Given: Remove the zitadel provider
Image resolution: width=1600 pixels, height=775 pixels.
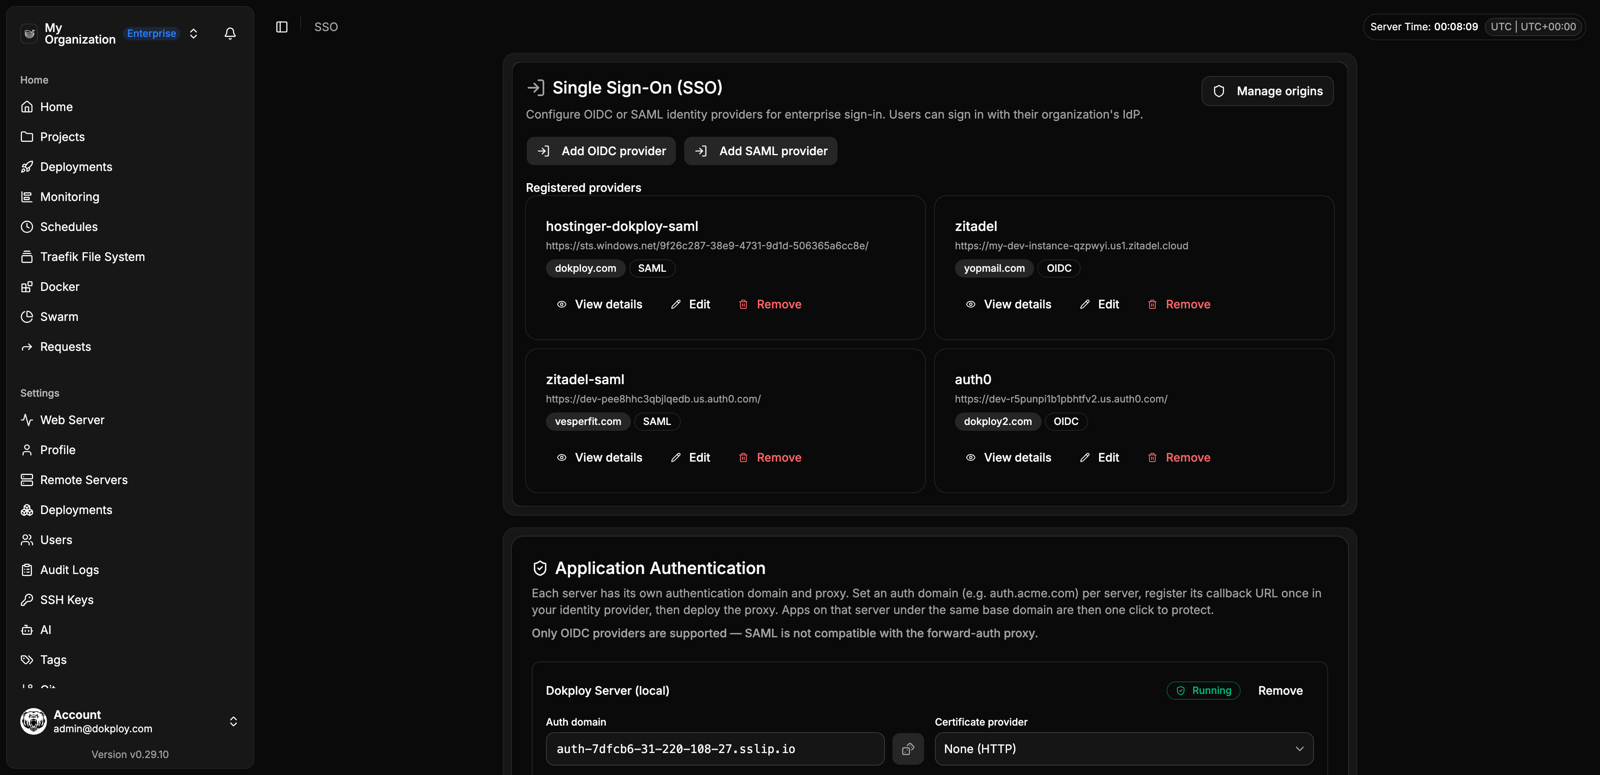Looking at the screenshot, I should pyautogui.click(x=1179, y=304).
